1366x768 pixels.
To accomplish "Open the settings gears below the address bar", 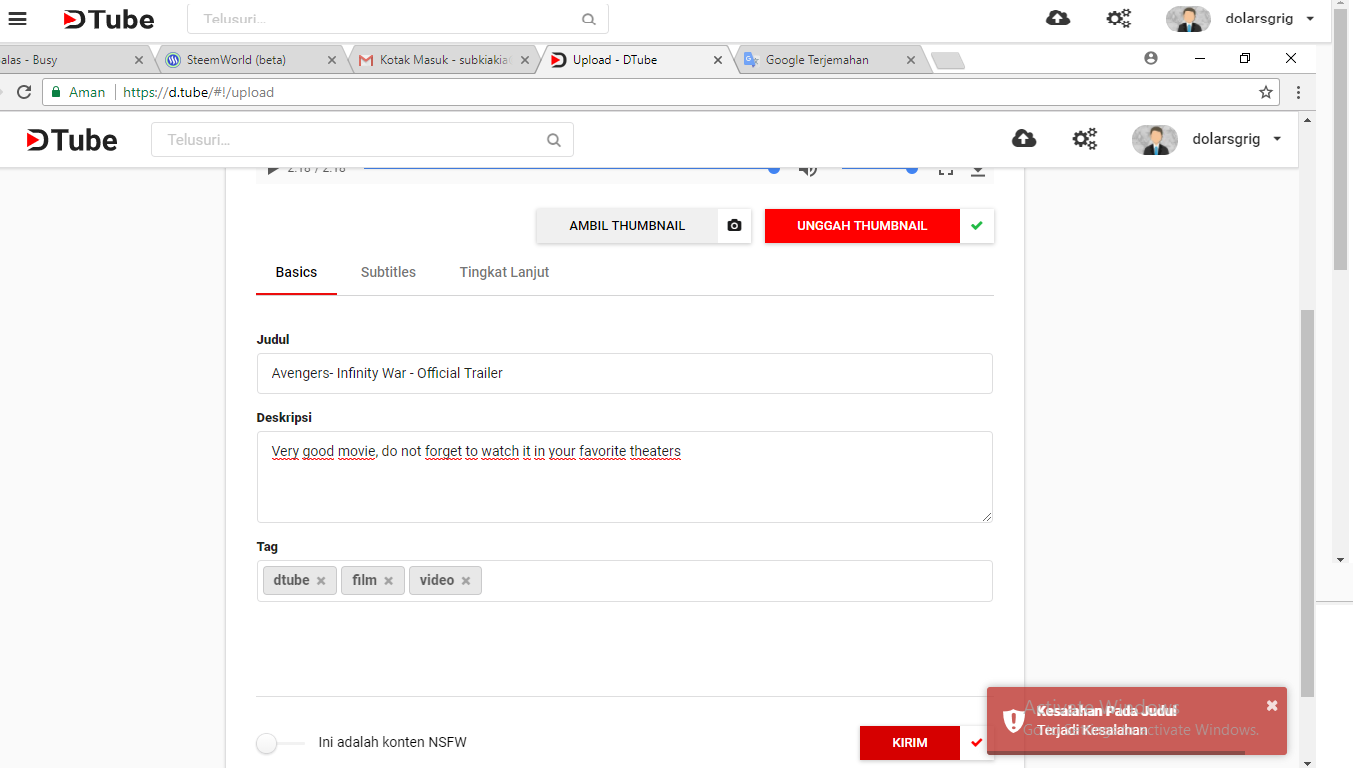I will point(1084,139).
